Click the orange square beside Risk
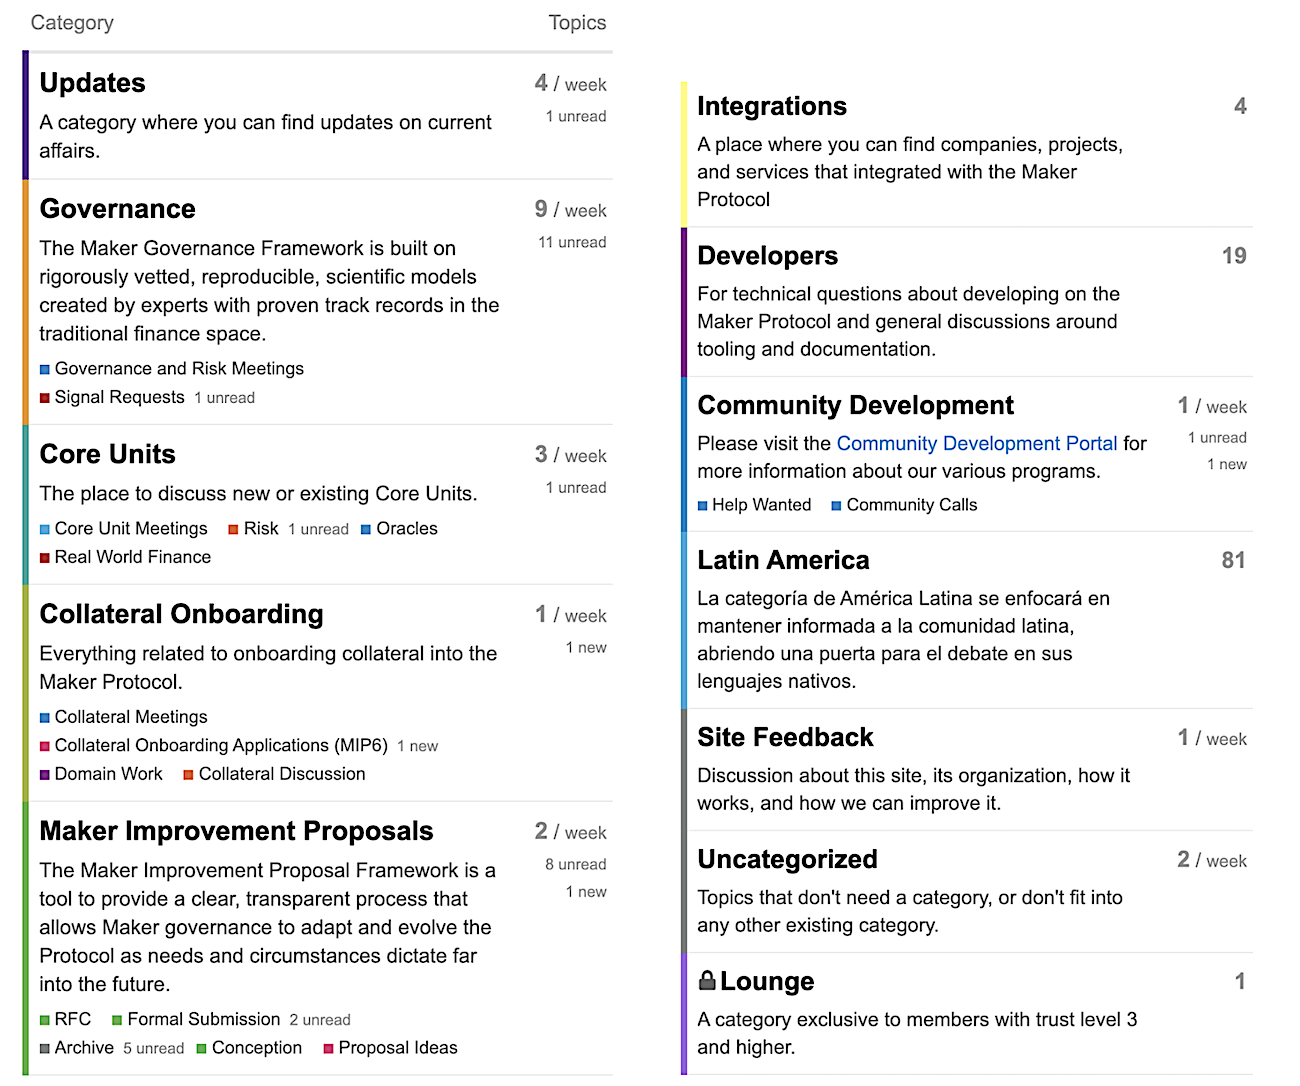The image size is (1300, 1086). coord(233,529)
